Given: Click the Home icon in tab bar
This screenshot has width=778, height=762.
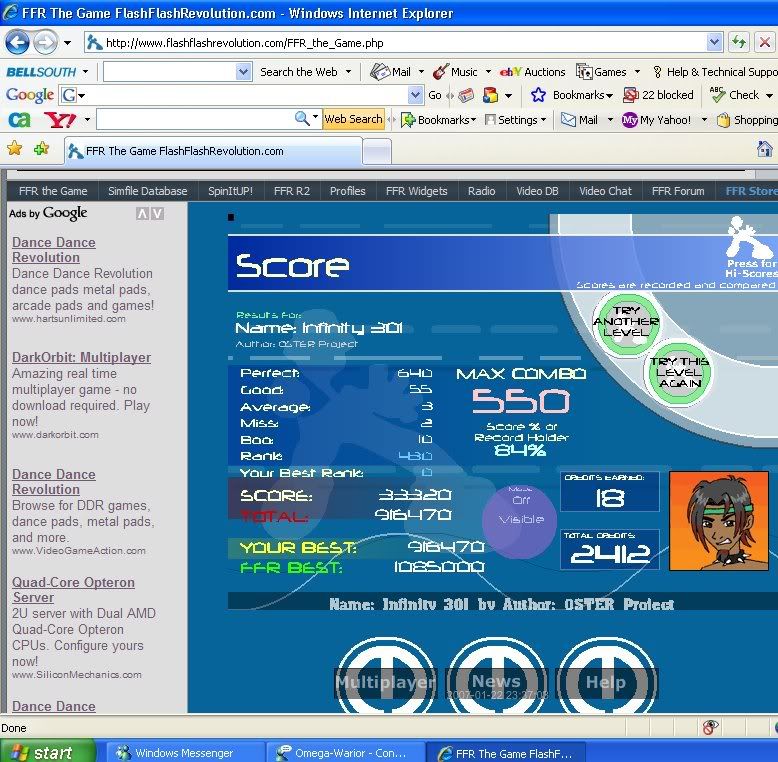Looking at the screenshot, I should click(765, 149).
